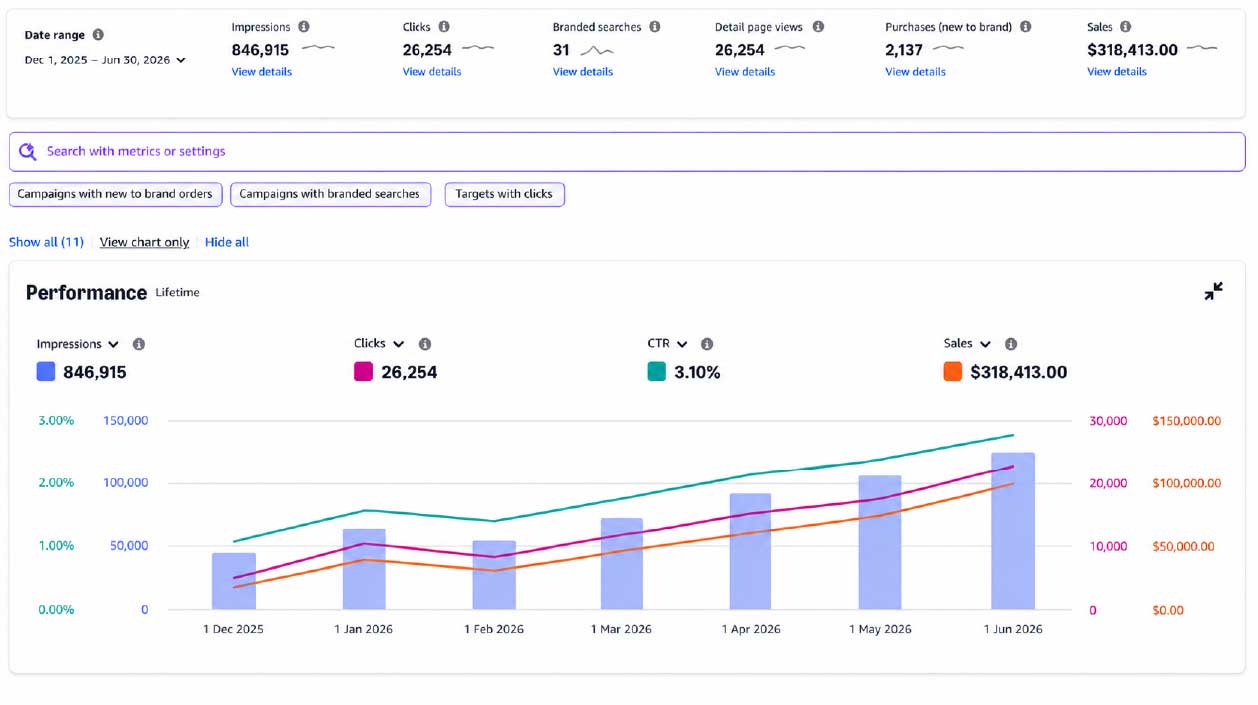Click the 1 May 2026 impressions bar
Screen dimensions: 1258x705
point(880,542)
